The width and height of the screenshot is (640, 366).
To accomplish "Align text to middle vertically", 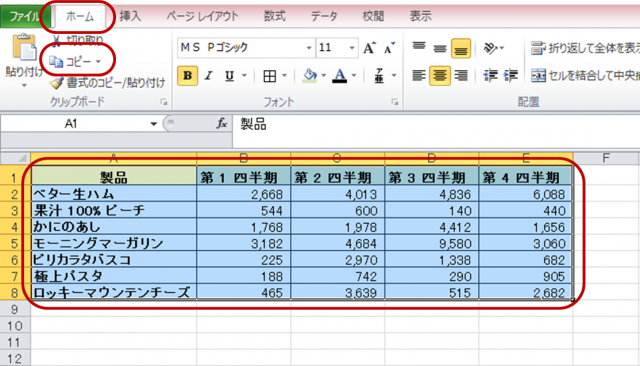I will click(440, 49).
